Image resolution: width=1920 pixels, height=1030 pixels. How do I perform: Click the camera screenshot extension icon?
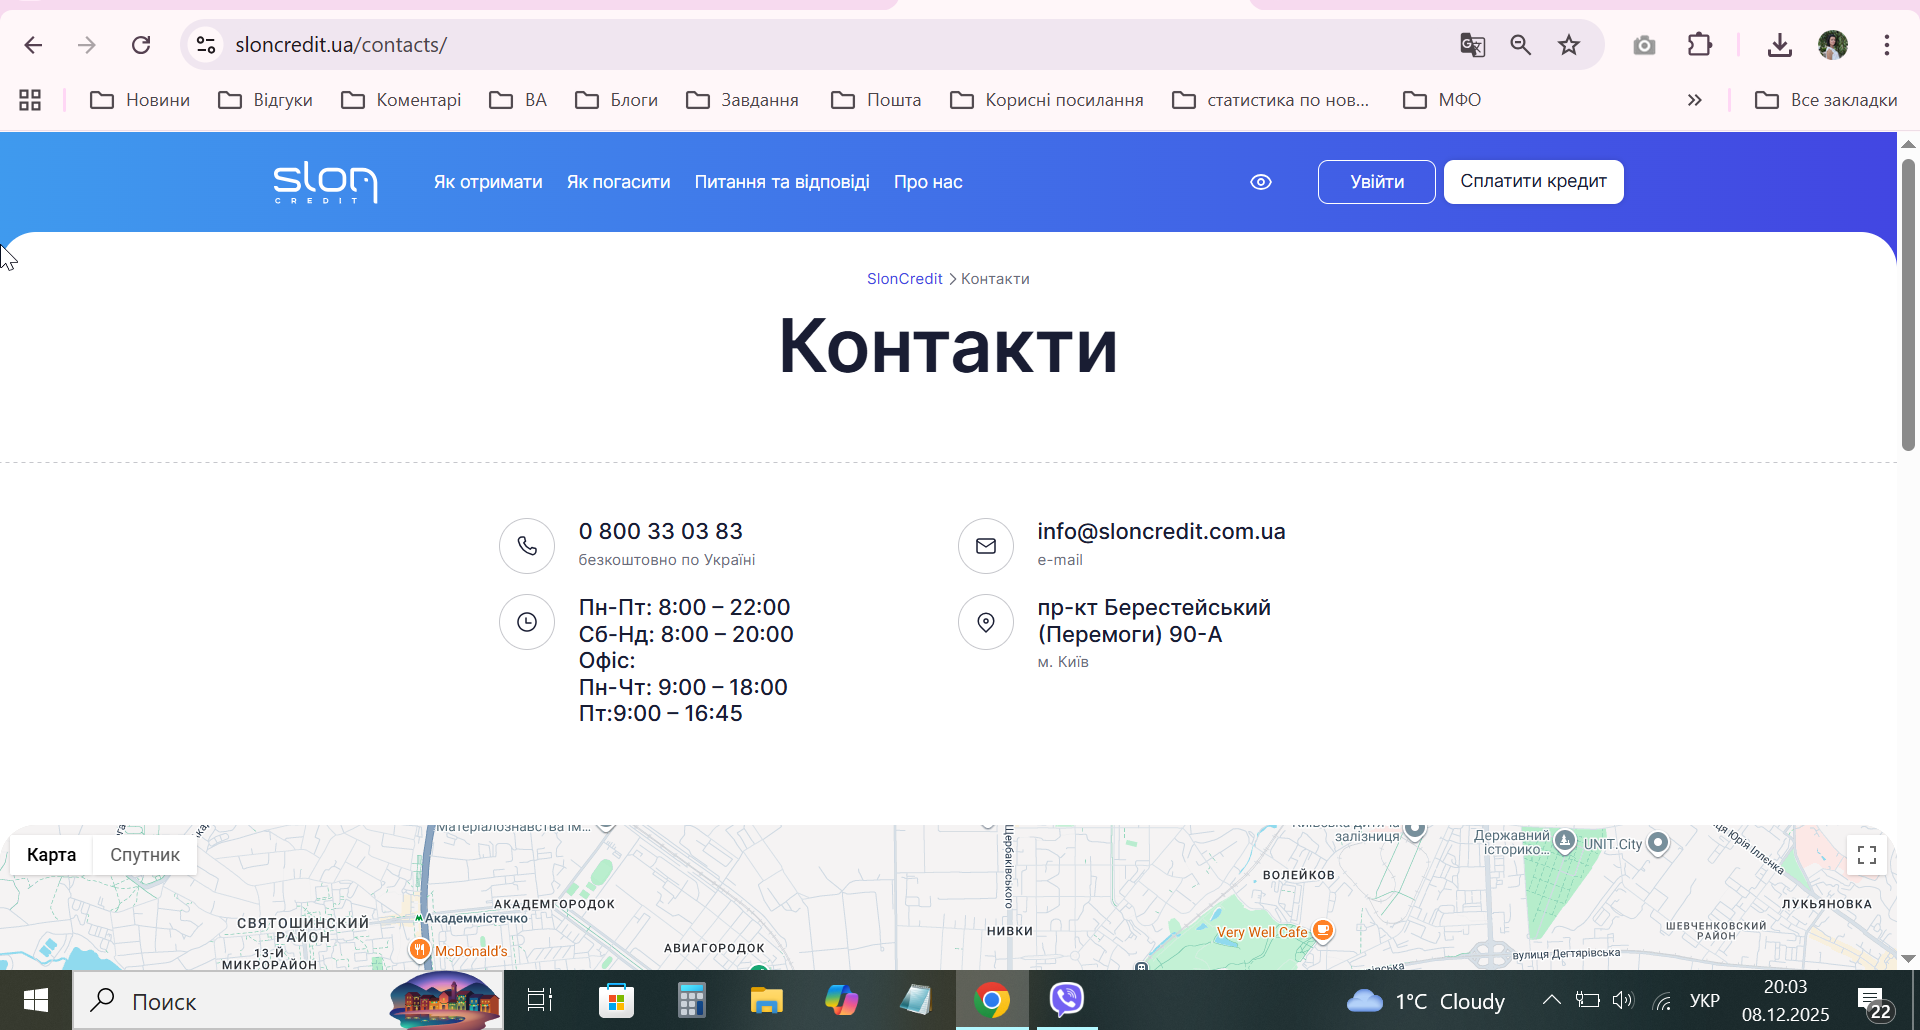[x=1644, y=45]
